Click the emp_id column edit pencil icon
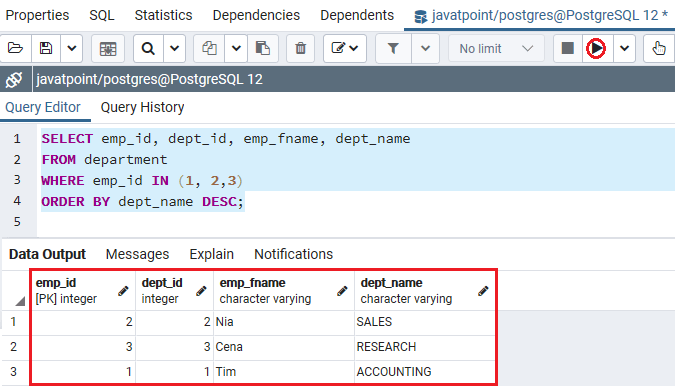Image resolution: width=675 pixels, height=386 pixels. 123,291
